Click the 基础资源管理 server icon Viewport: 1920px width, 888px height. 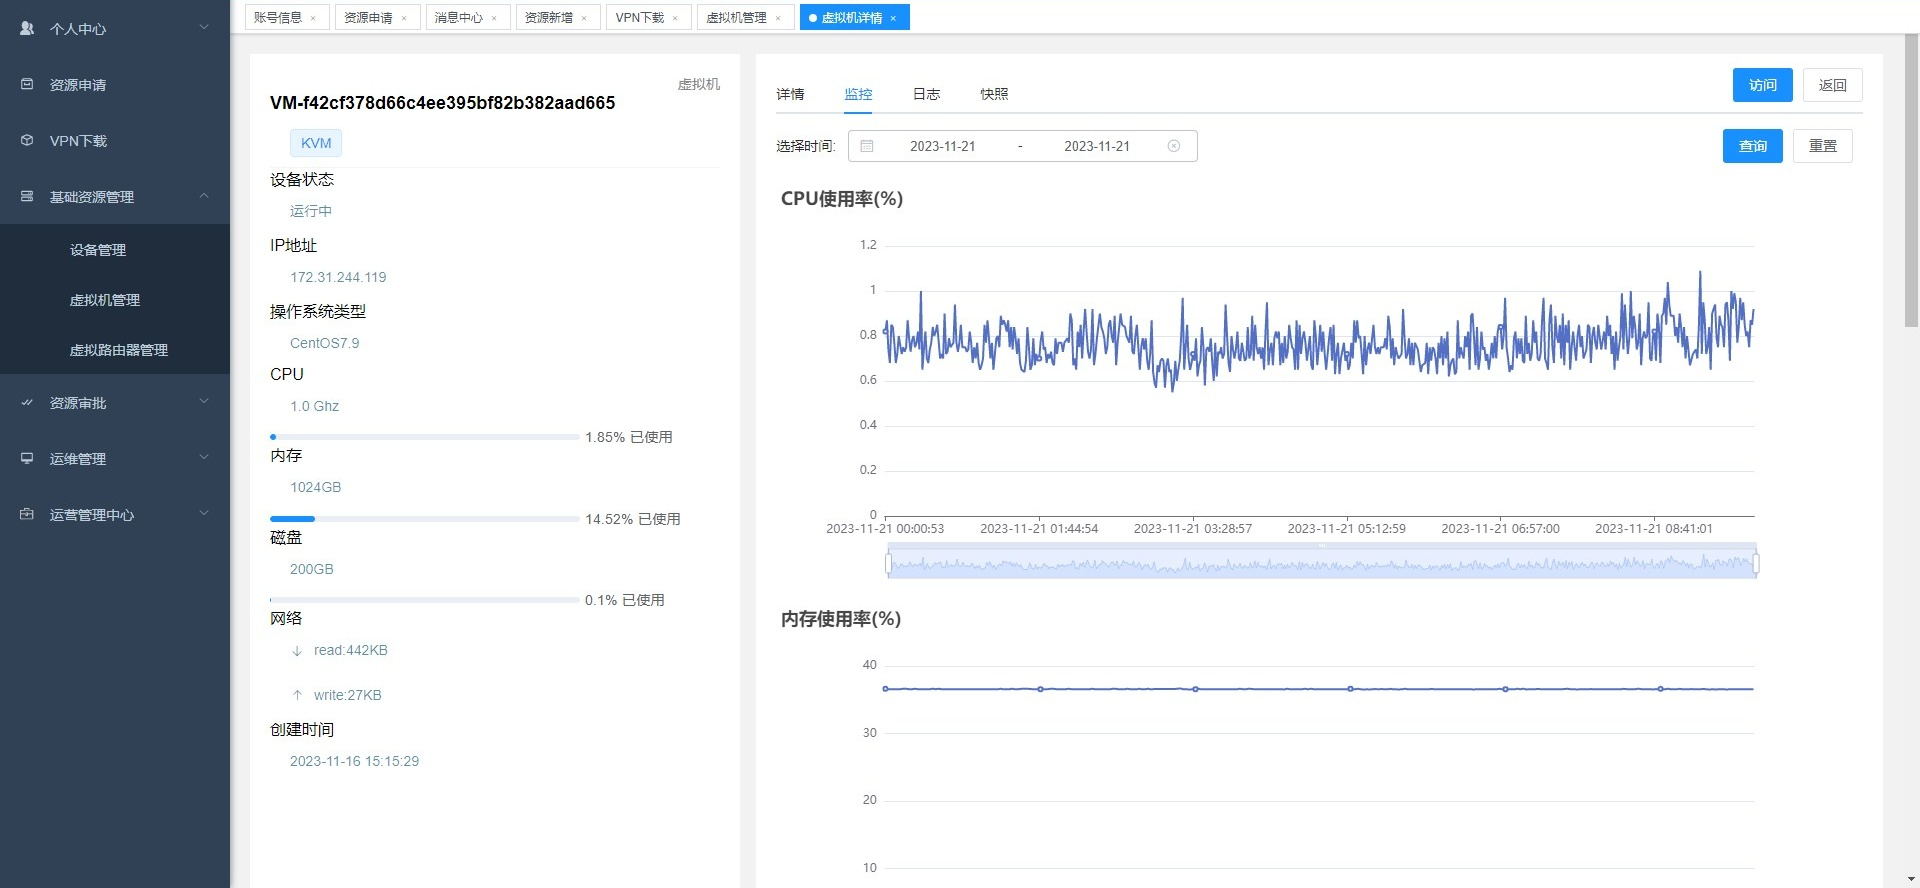click(x=27, y=196)
